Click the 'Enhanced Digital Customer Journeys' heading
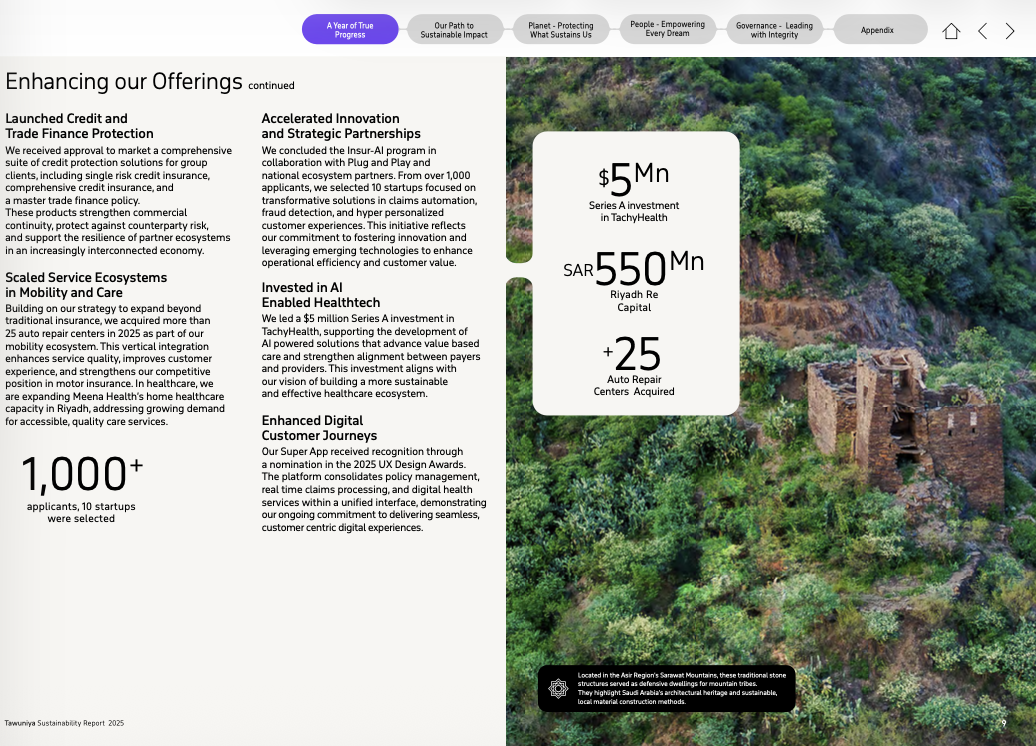Viewport: 1036px width, 746px height. coord(319,428)
